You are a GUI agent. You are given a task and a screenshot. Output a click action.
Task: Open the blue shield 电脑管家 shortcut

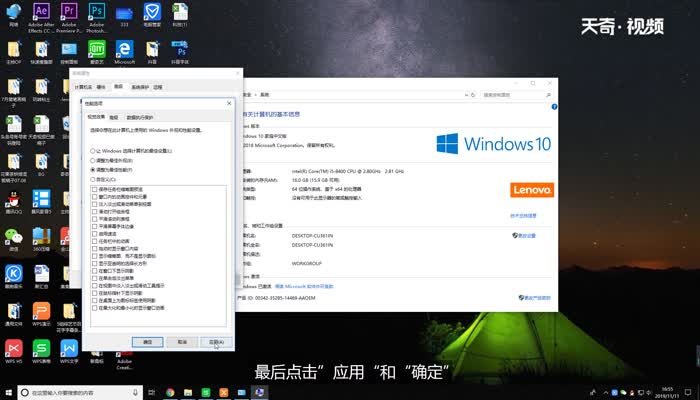coord(152,15)
